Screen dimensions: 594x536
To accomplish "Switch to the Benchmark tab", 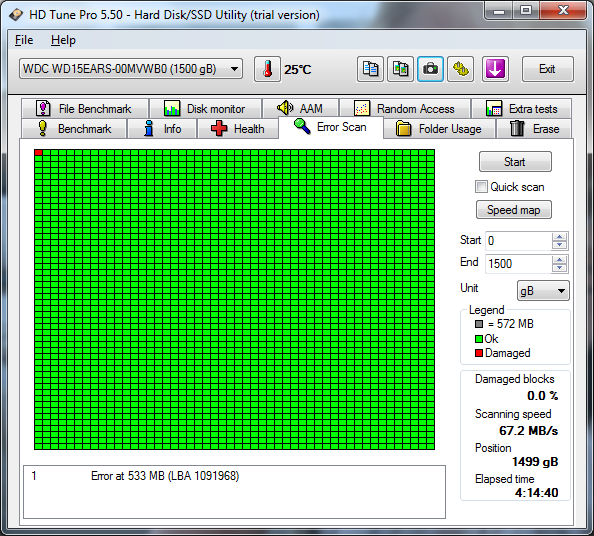I will (x=74, y=129).
